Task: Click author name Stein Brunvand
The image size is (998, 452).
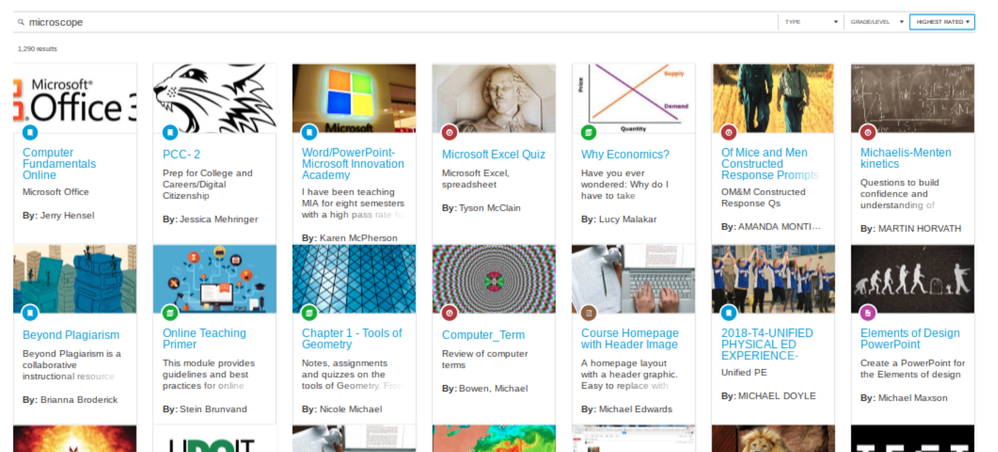Action: (x=213, y=409)
